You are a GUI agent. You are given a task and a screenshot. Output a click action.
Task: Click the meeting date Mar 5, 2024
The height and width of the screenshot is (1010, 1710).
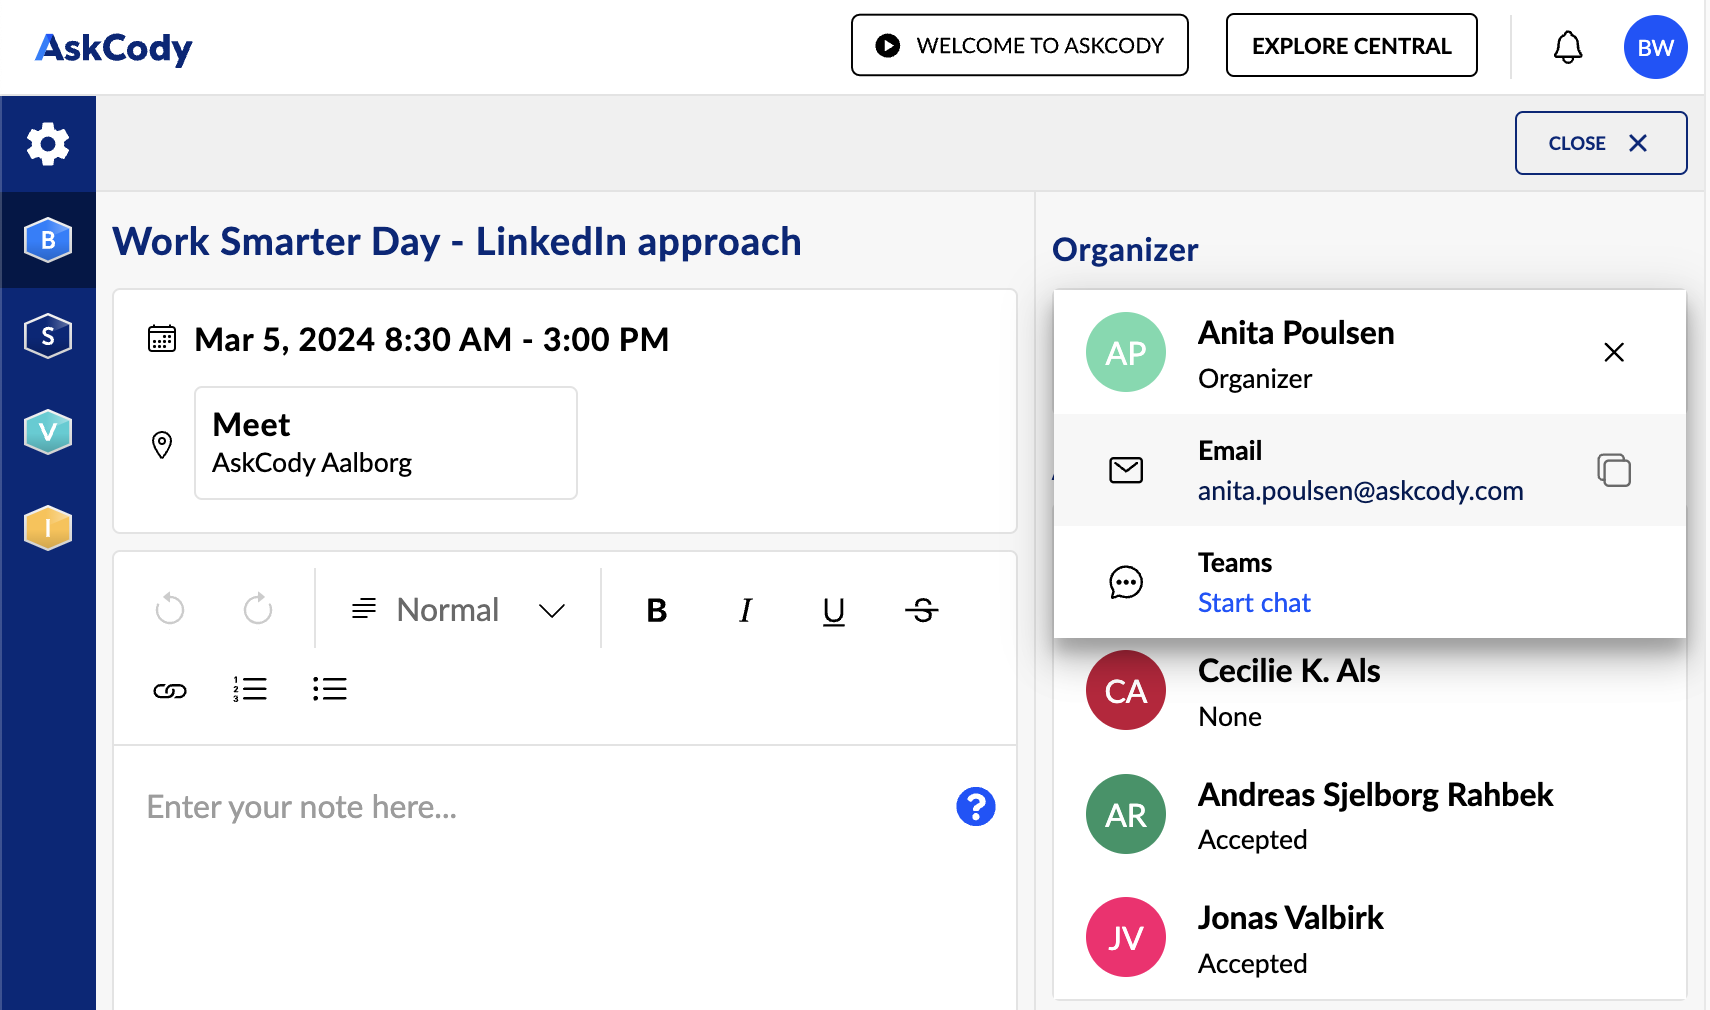click(x=431, y=340)
